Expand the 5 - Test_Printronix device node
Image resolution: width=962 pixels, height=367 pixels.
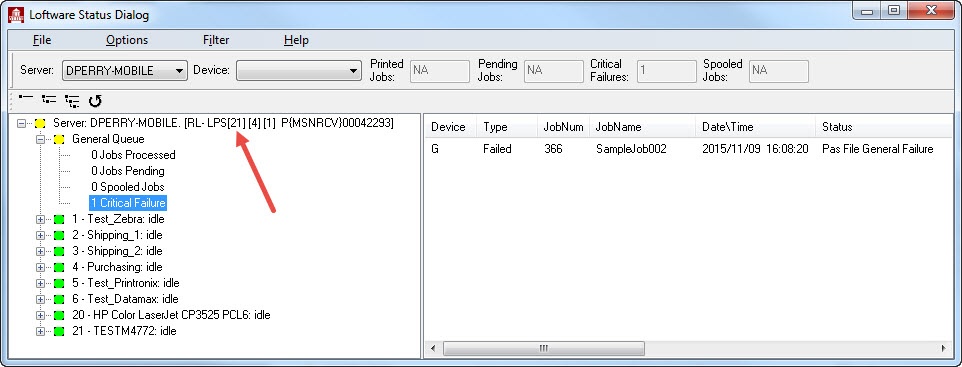tap(40, 283)
